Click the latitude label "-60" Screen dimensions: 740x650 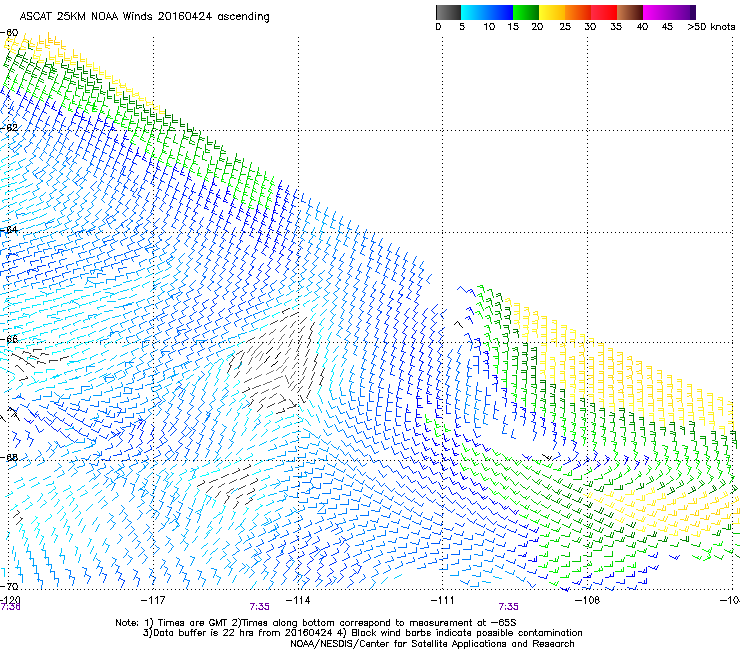(9, 33)
